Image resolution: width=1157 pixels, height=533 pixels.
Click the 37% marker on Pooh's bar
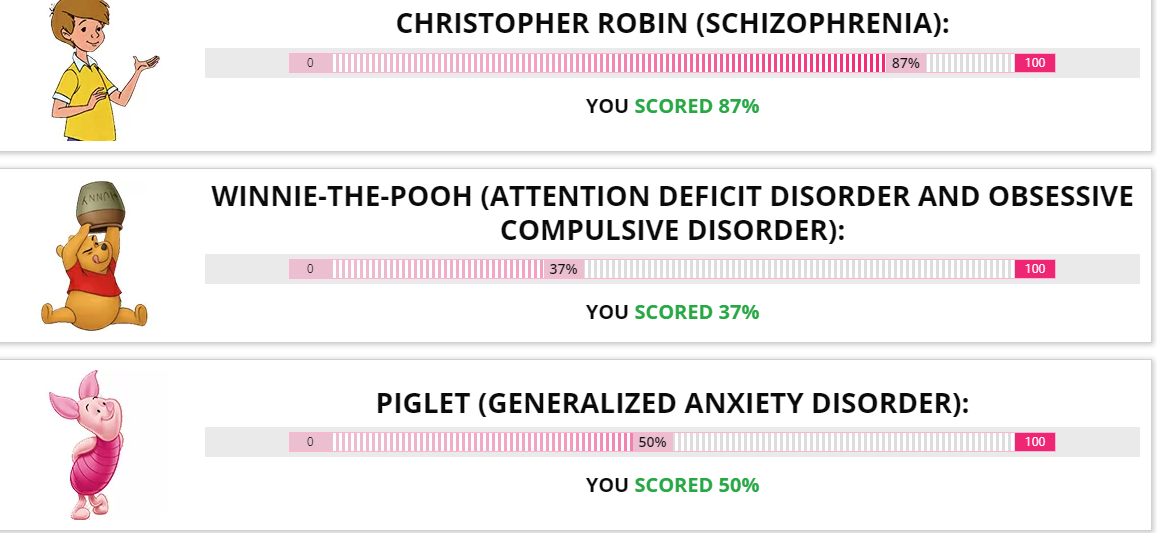point(563,269)
